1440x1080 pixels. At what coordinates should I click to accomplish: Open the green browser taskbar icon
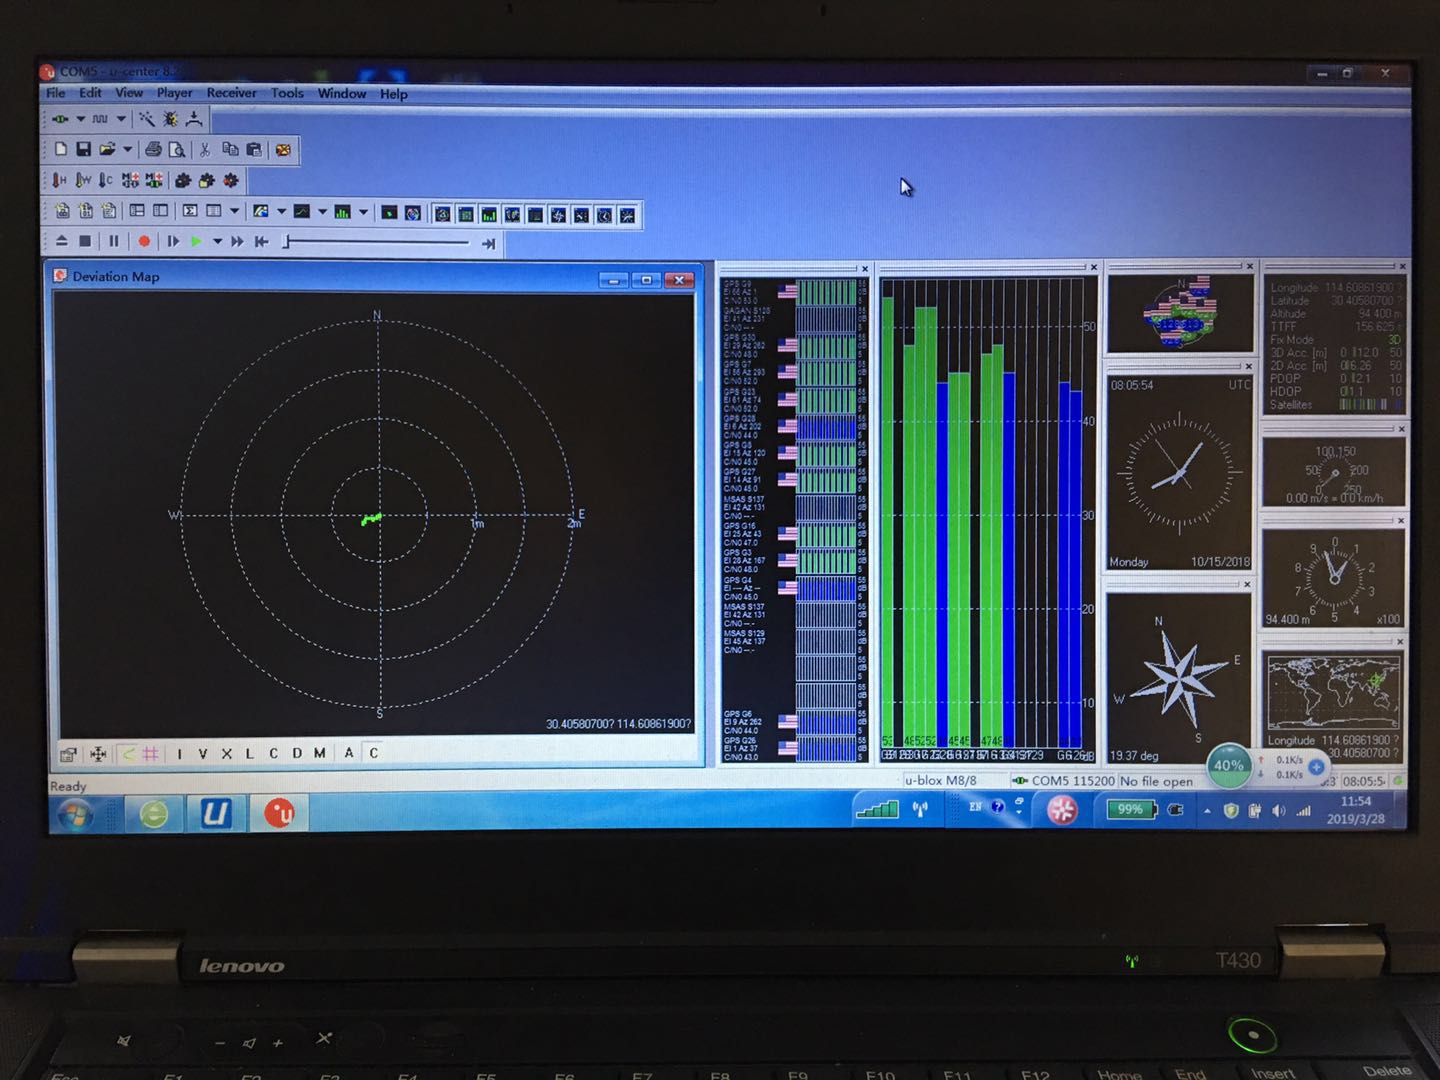[153, 815]
